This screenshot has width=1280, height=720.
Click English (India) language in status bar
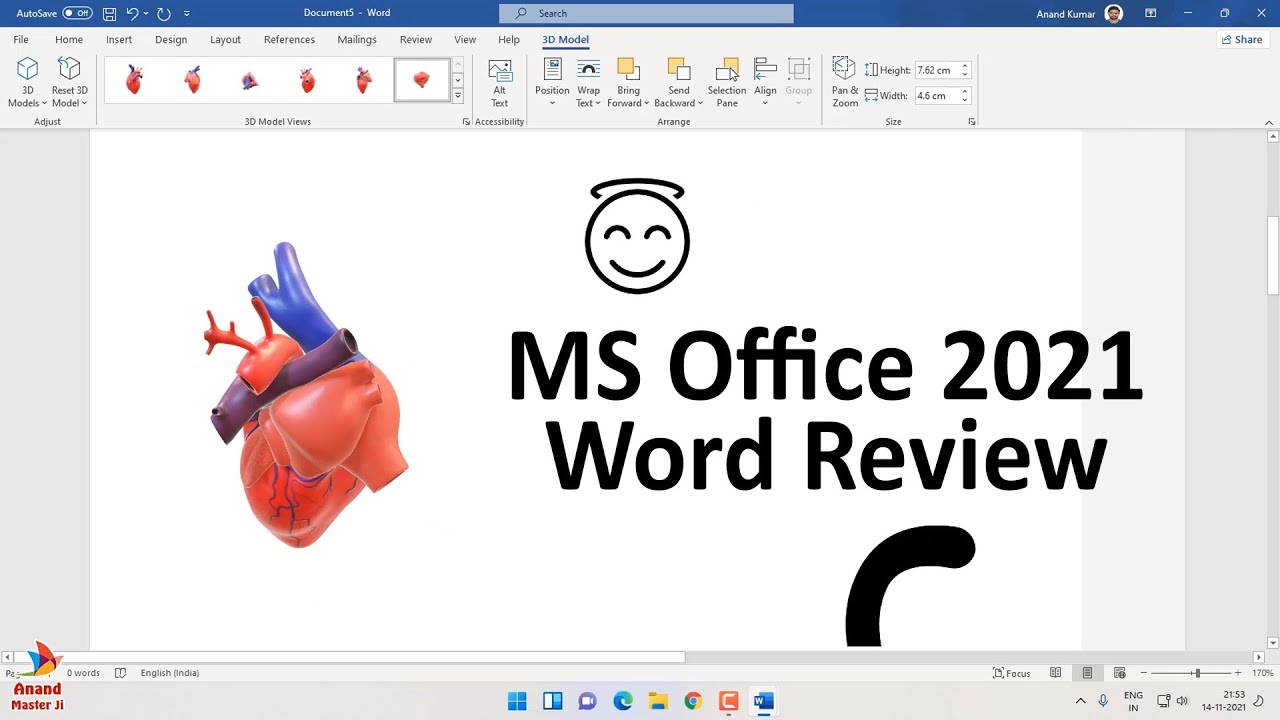coord(170,673)
